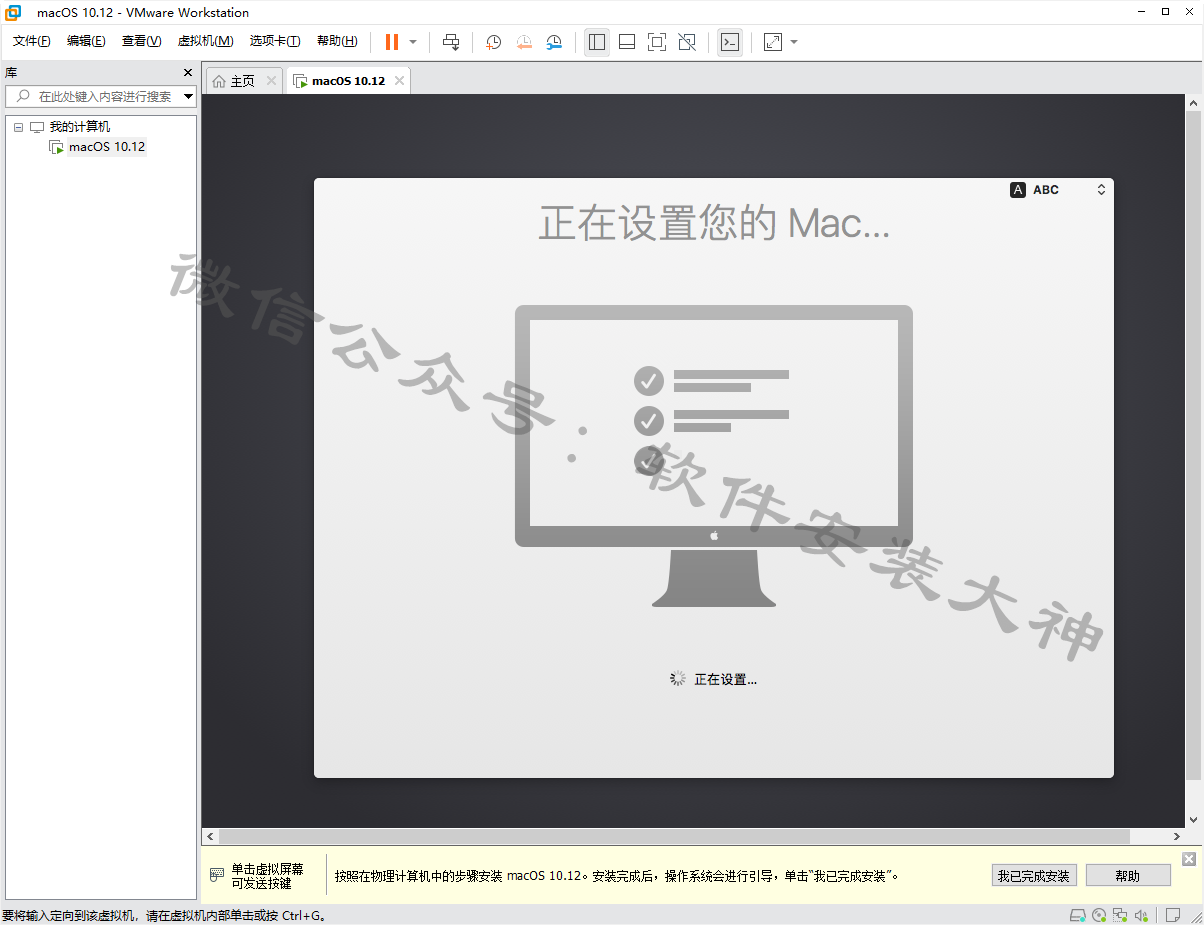Click the scroll-up arrow of the VM view
Viewport: 1204px width, 925px height.
(1193, 103)
